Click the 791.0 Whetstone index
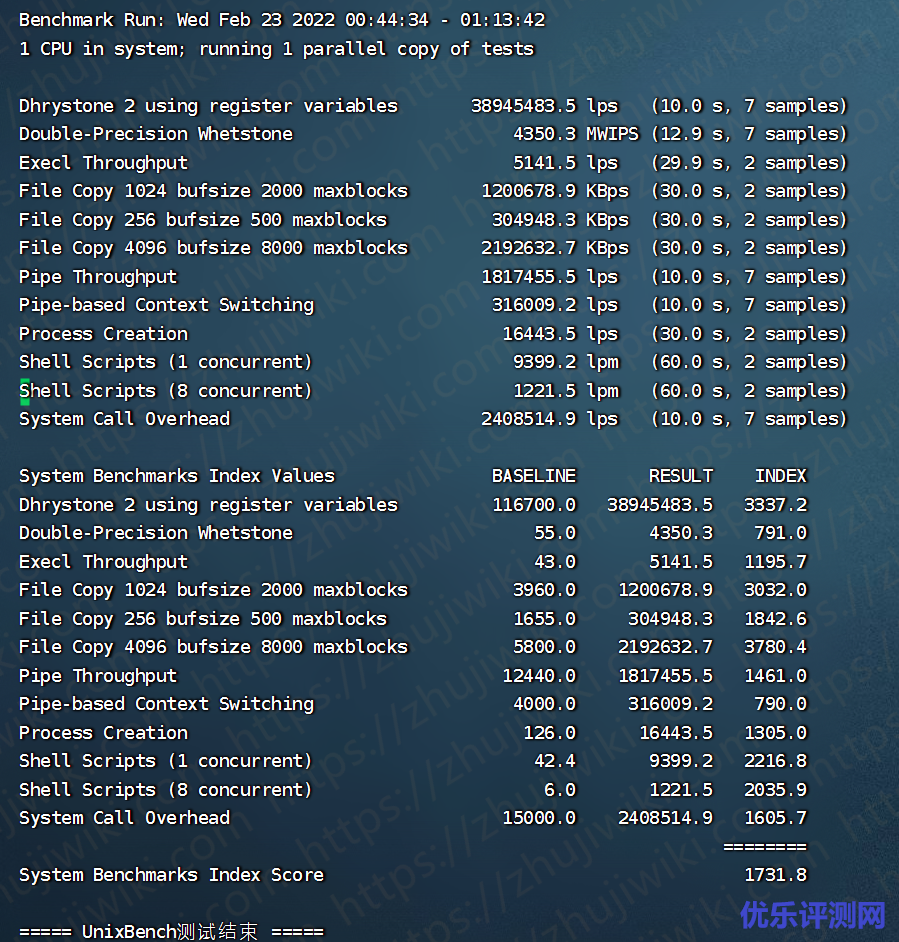The width and height of the screenshot is (899, 942). 781,533
